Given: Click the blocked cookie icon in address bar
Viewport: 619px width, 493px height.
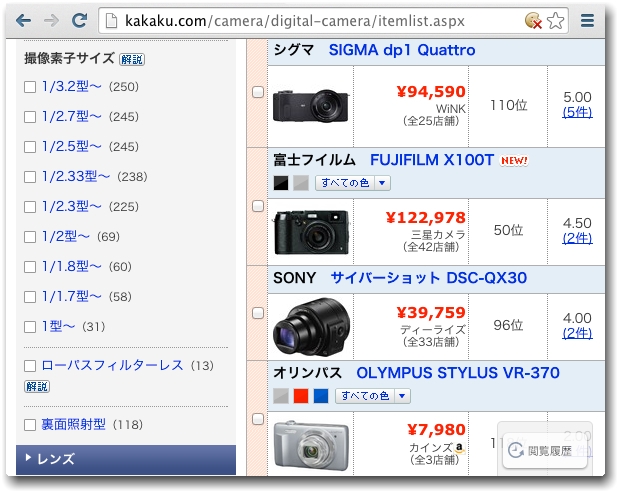Looking at the screenshot, I should 533,21.
